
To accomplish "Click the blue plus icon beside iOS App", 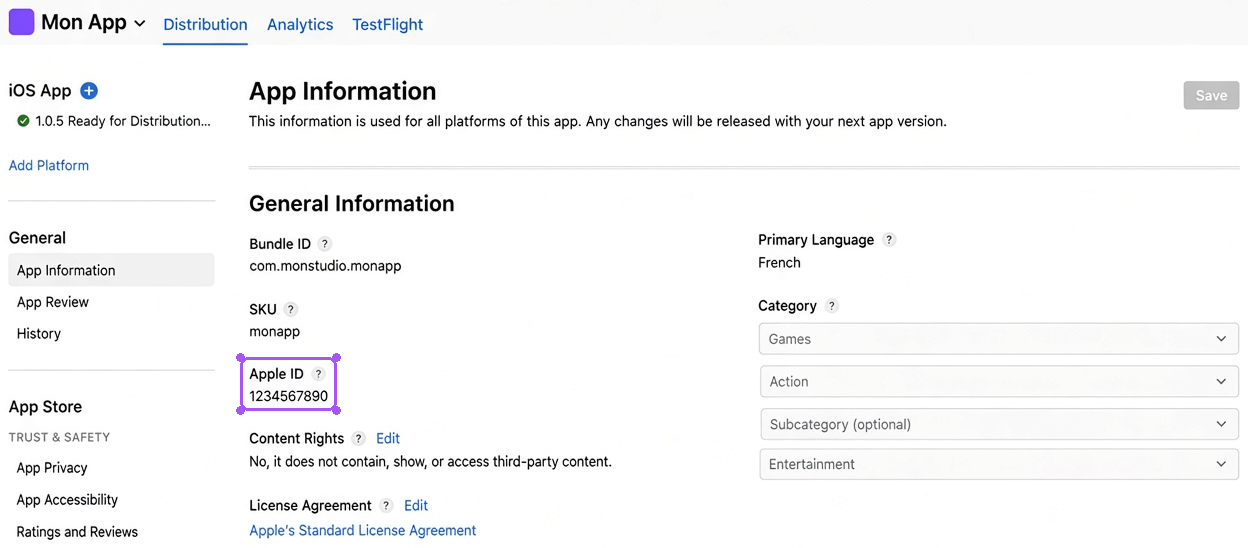I will click(89, 91).
